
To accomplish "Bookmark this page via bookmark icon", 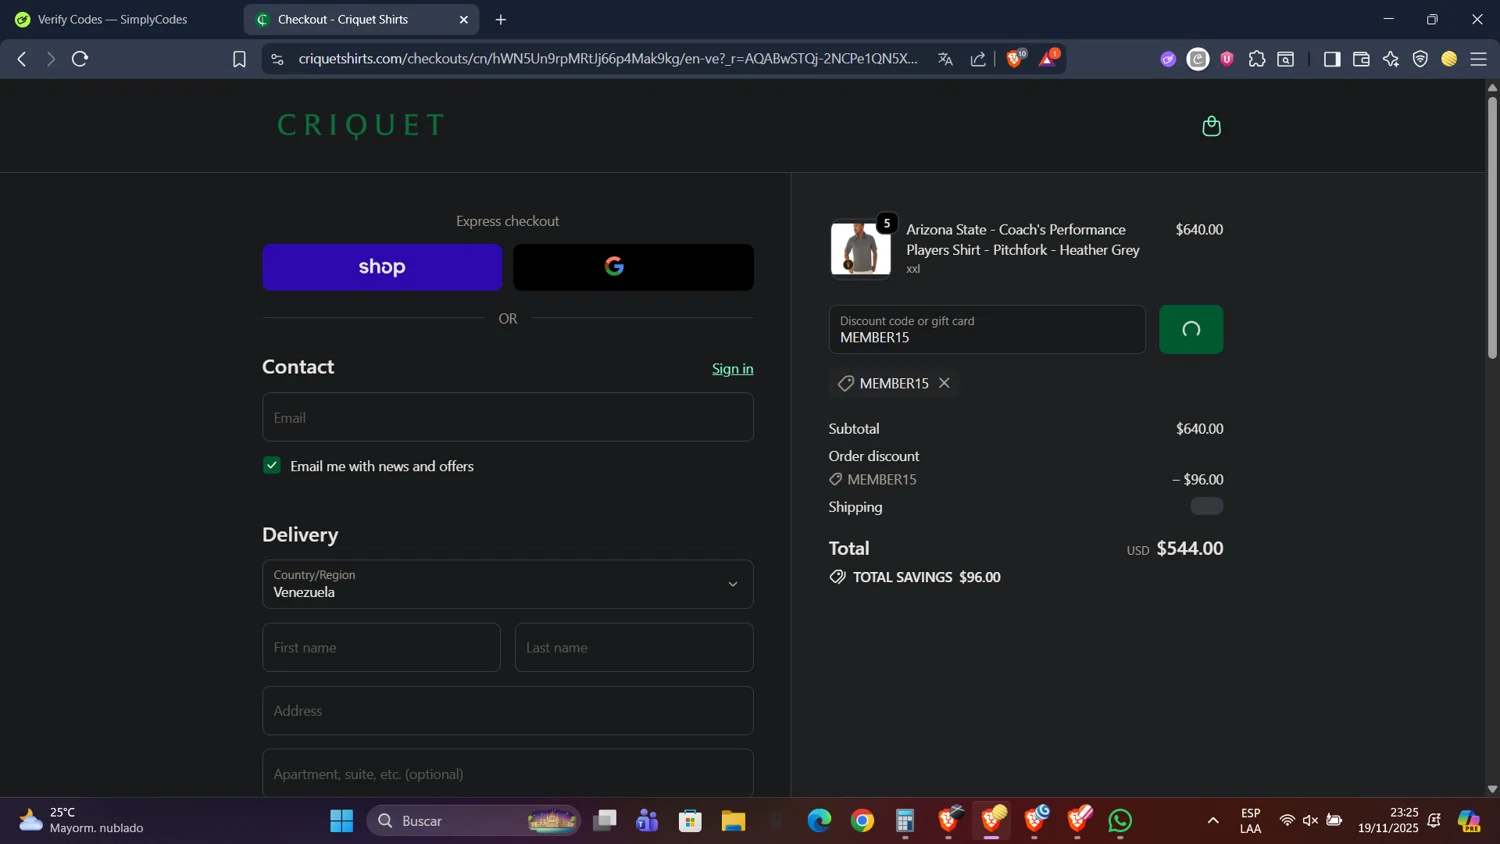I will (x=239, y=59).
